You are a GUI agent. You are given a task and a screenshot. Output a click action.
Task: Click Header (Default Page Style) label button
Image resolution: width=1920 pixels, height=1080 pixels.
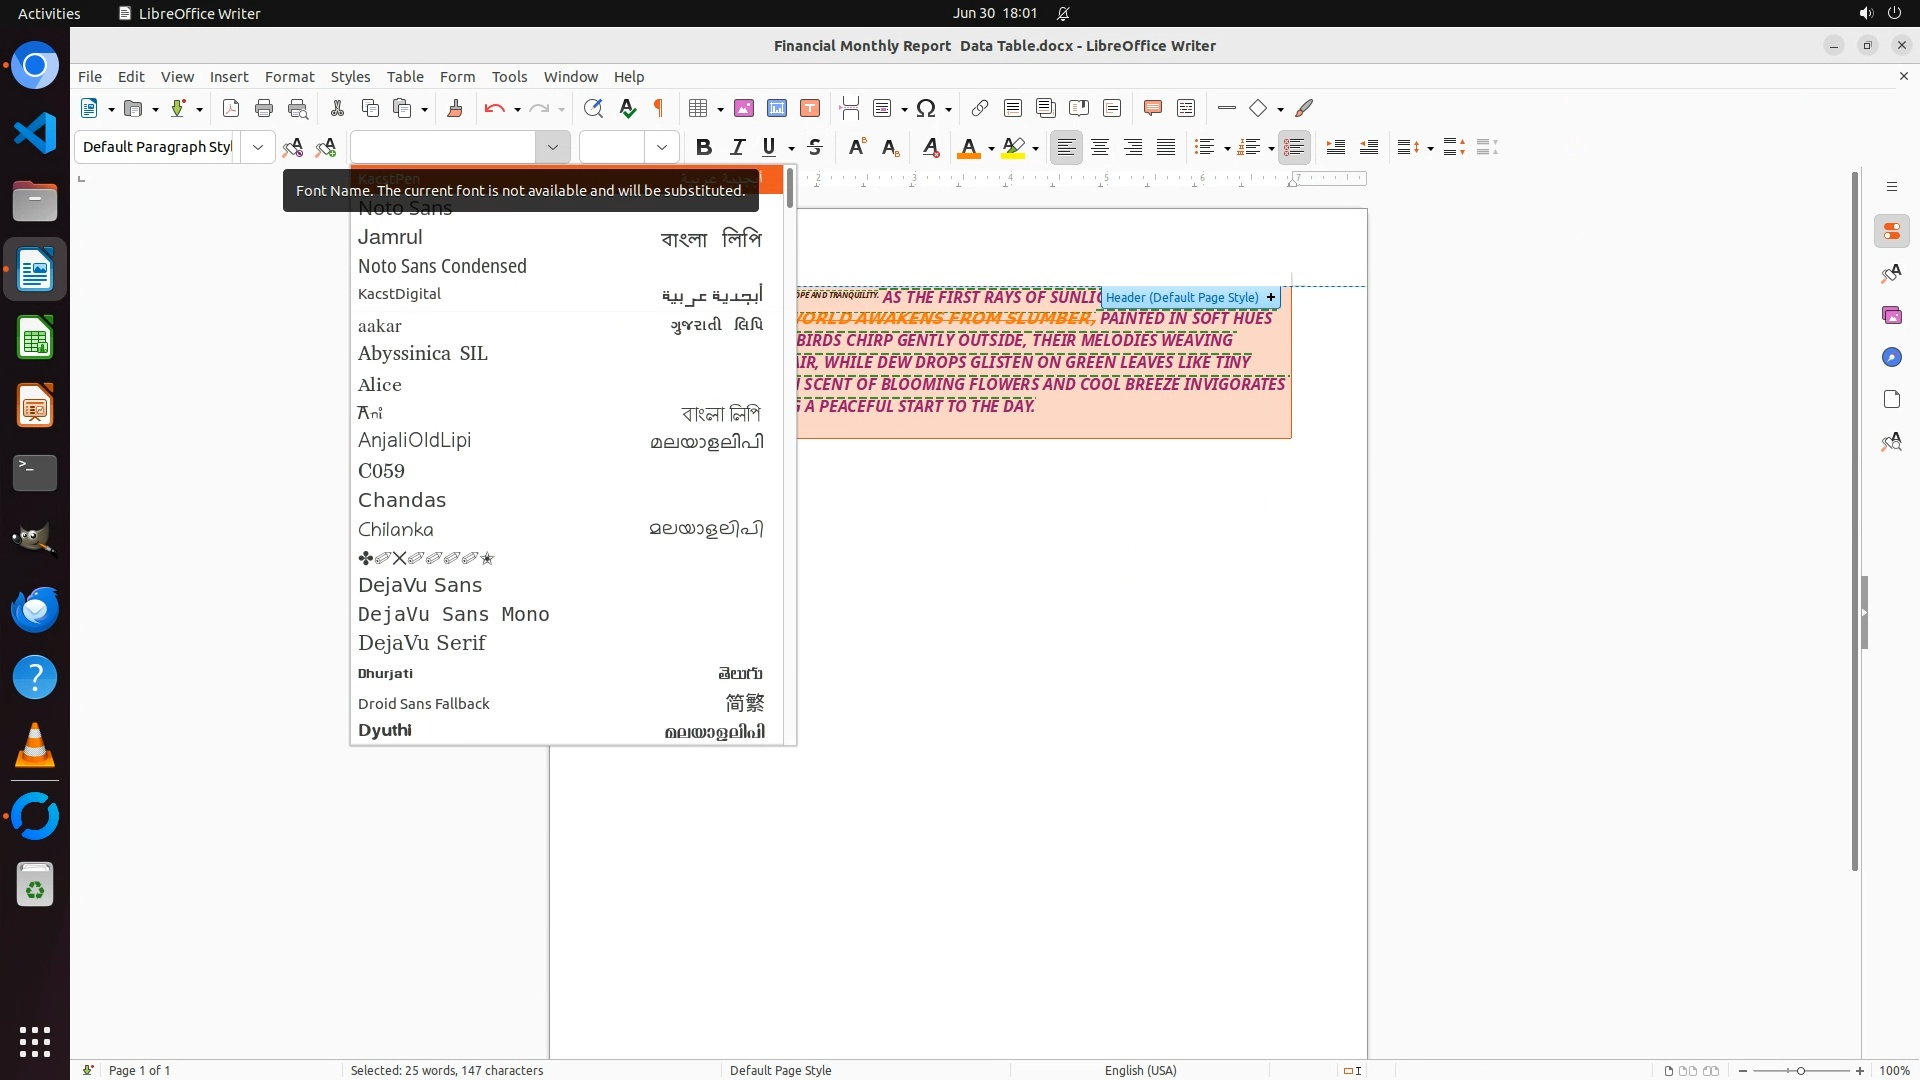1181,297
